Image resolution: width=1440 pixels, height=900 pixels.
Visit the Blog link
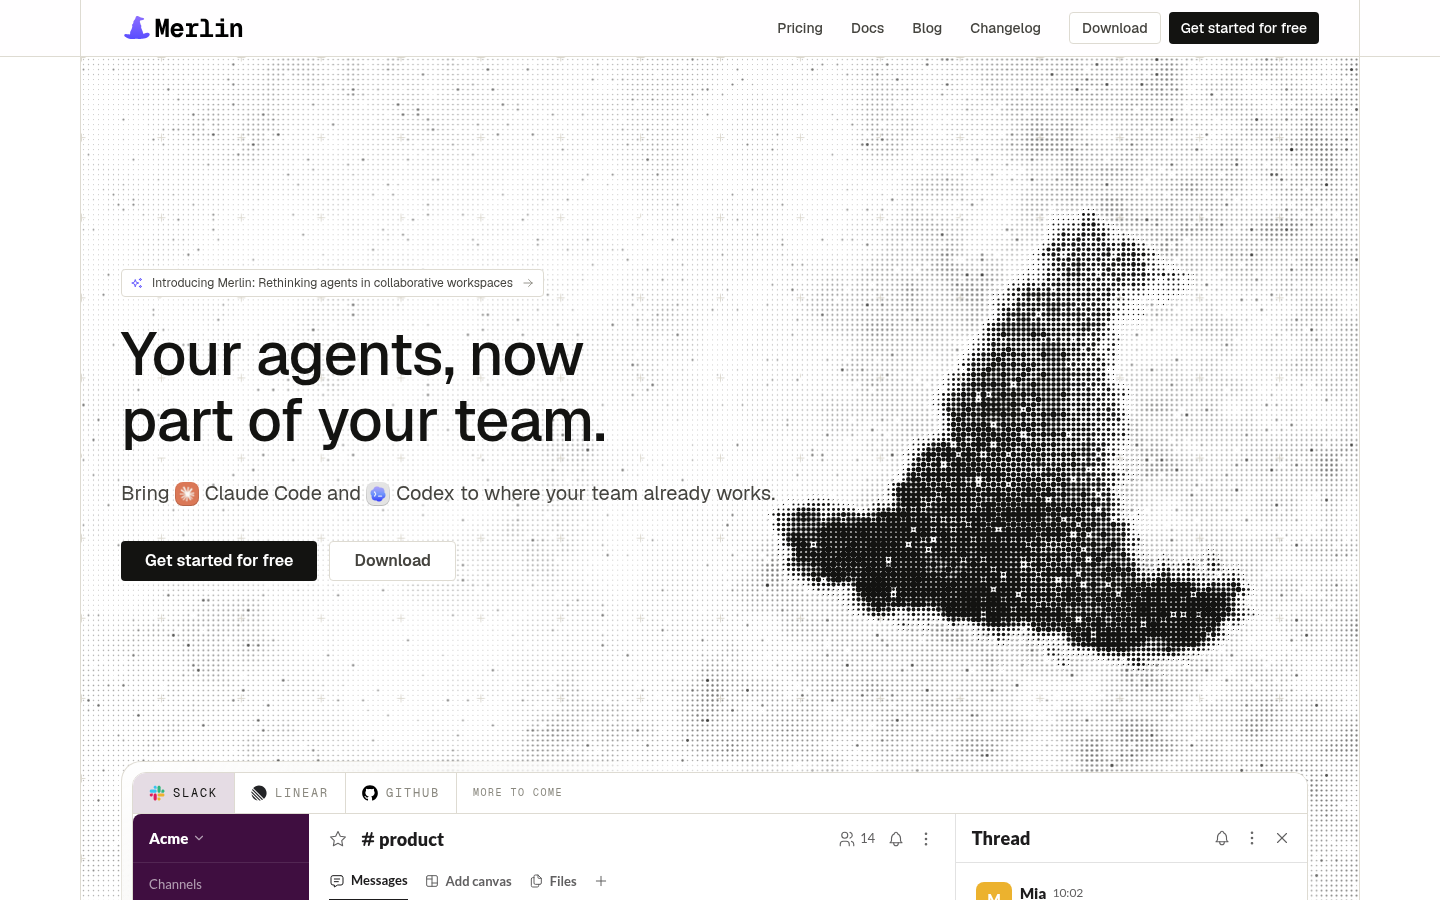[927, 28]
